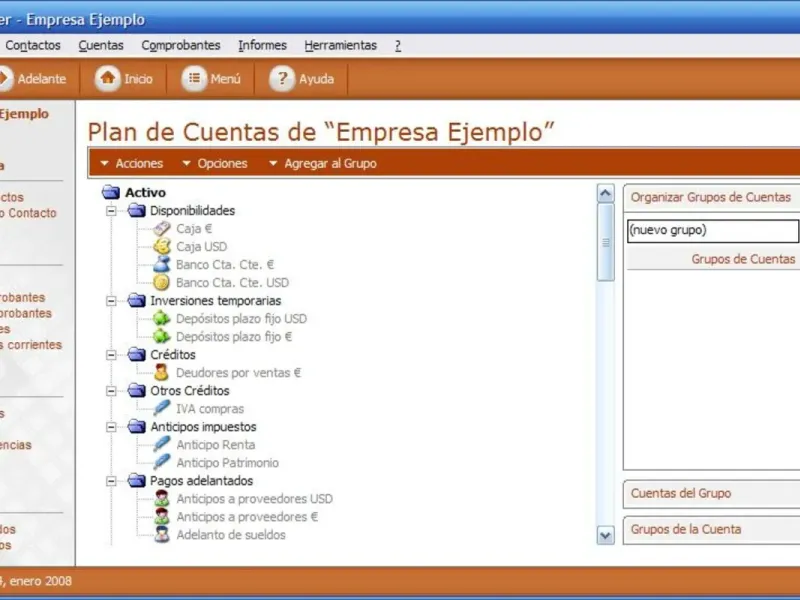Viewport: 800px width, 600px height.
Task: Select the Anticipo Patrimonio account label
Action: point(228,463)
